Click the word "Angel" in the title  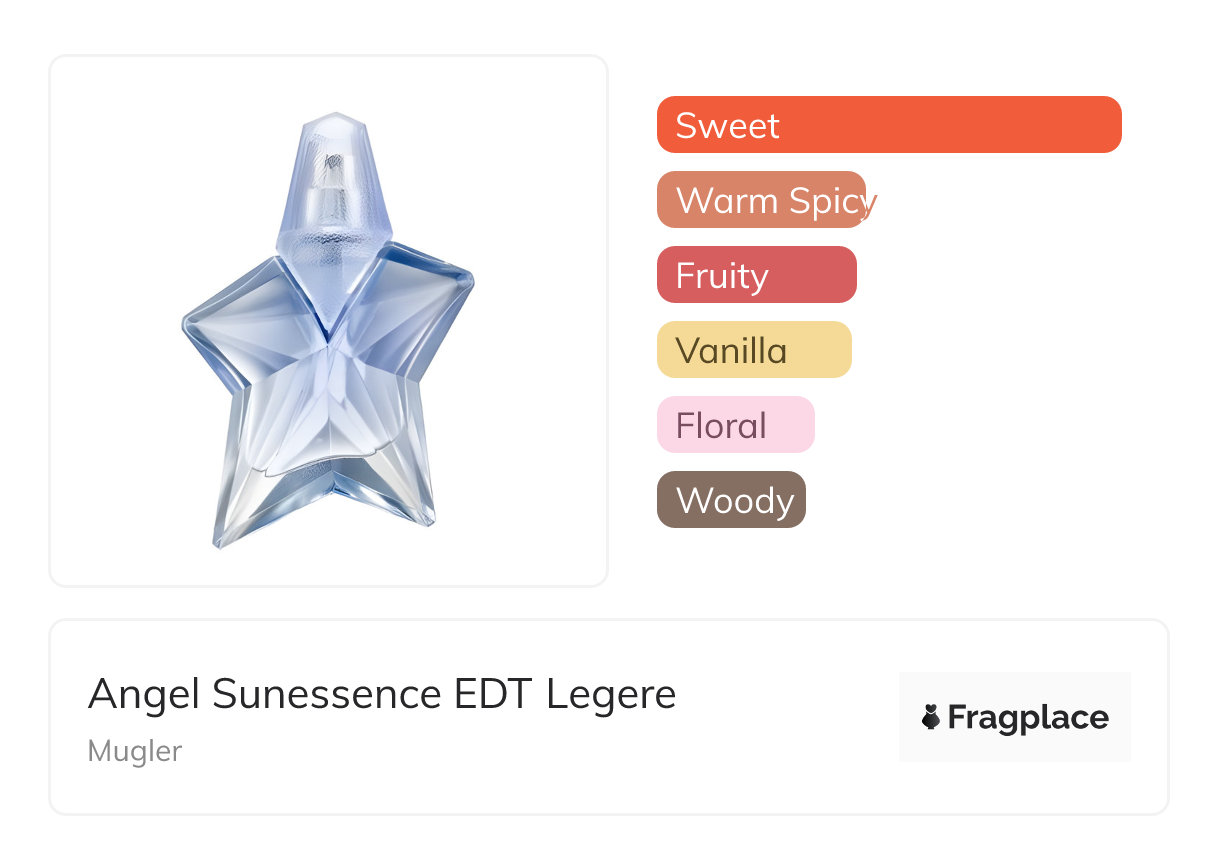pos(144,694)
